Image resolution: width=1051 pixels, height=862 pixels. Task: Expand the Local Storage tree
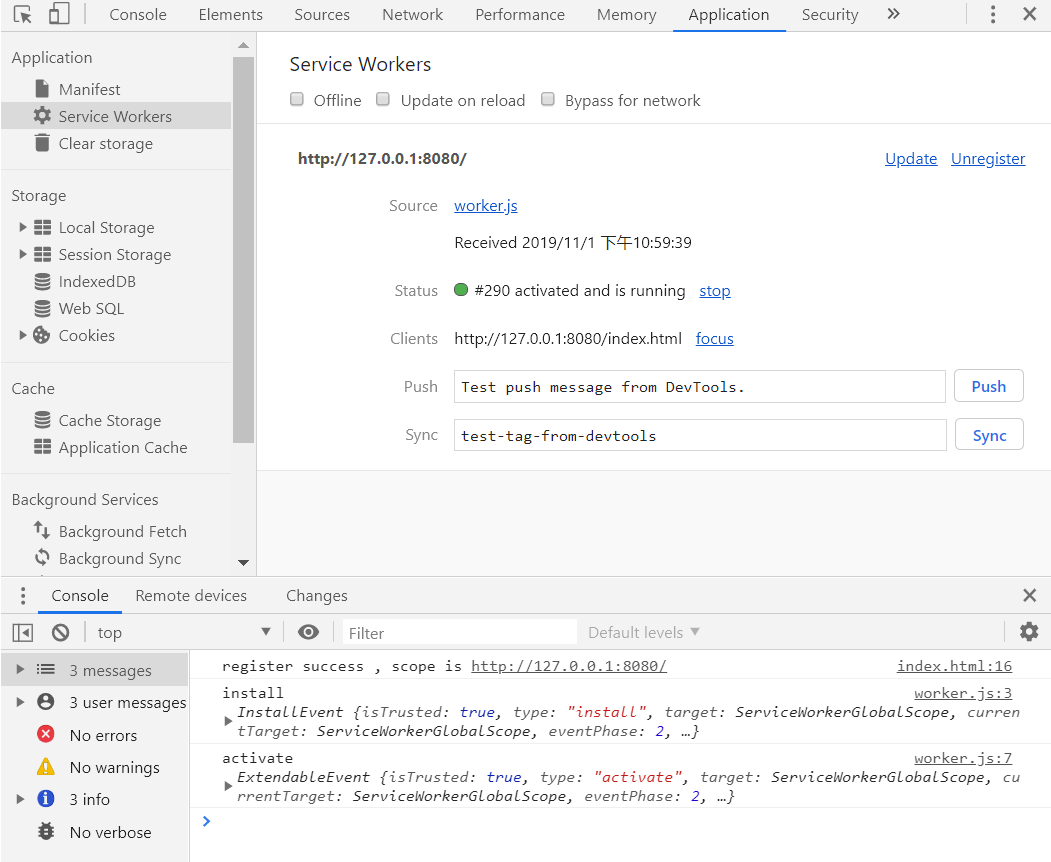[x=22, y=227]
